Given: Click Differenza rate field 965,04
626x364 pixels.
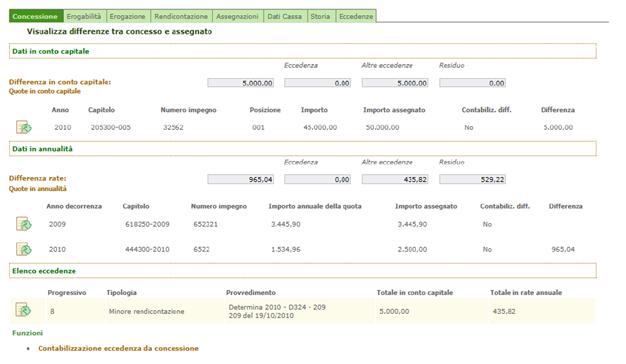Looking at the screenshot, I should click(x=240, y=180).
